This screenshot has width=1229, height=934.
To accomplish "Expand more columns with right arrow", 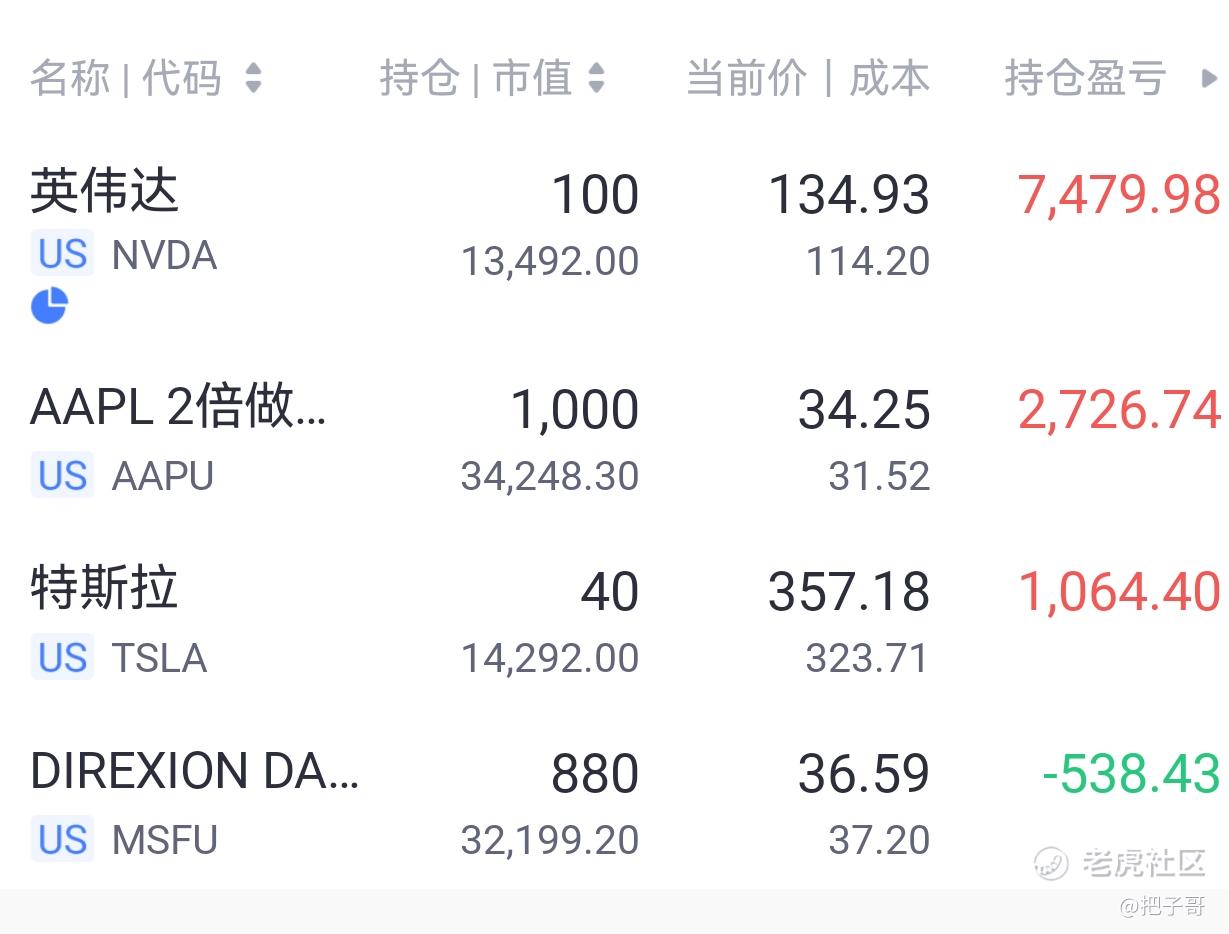I will [x=1209, y=78].
